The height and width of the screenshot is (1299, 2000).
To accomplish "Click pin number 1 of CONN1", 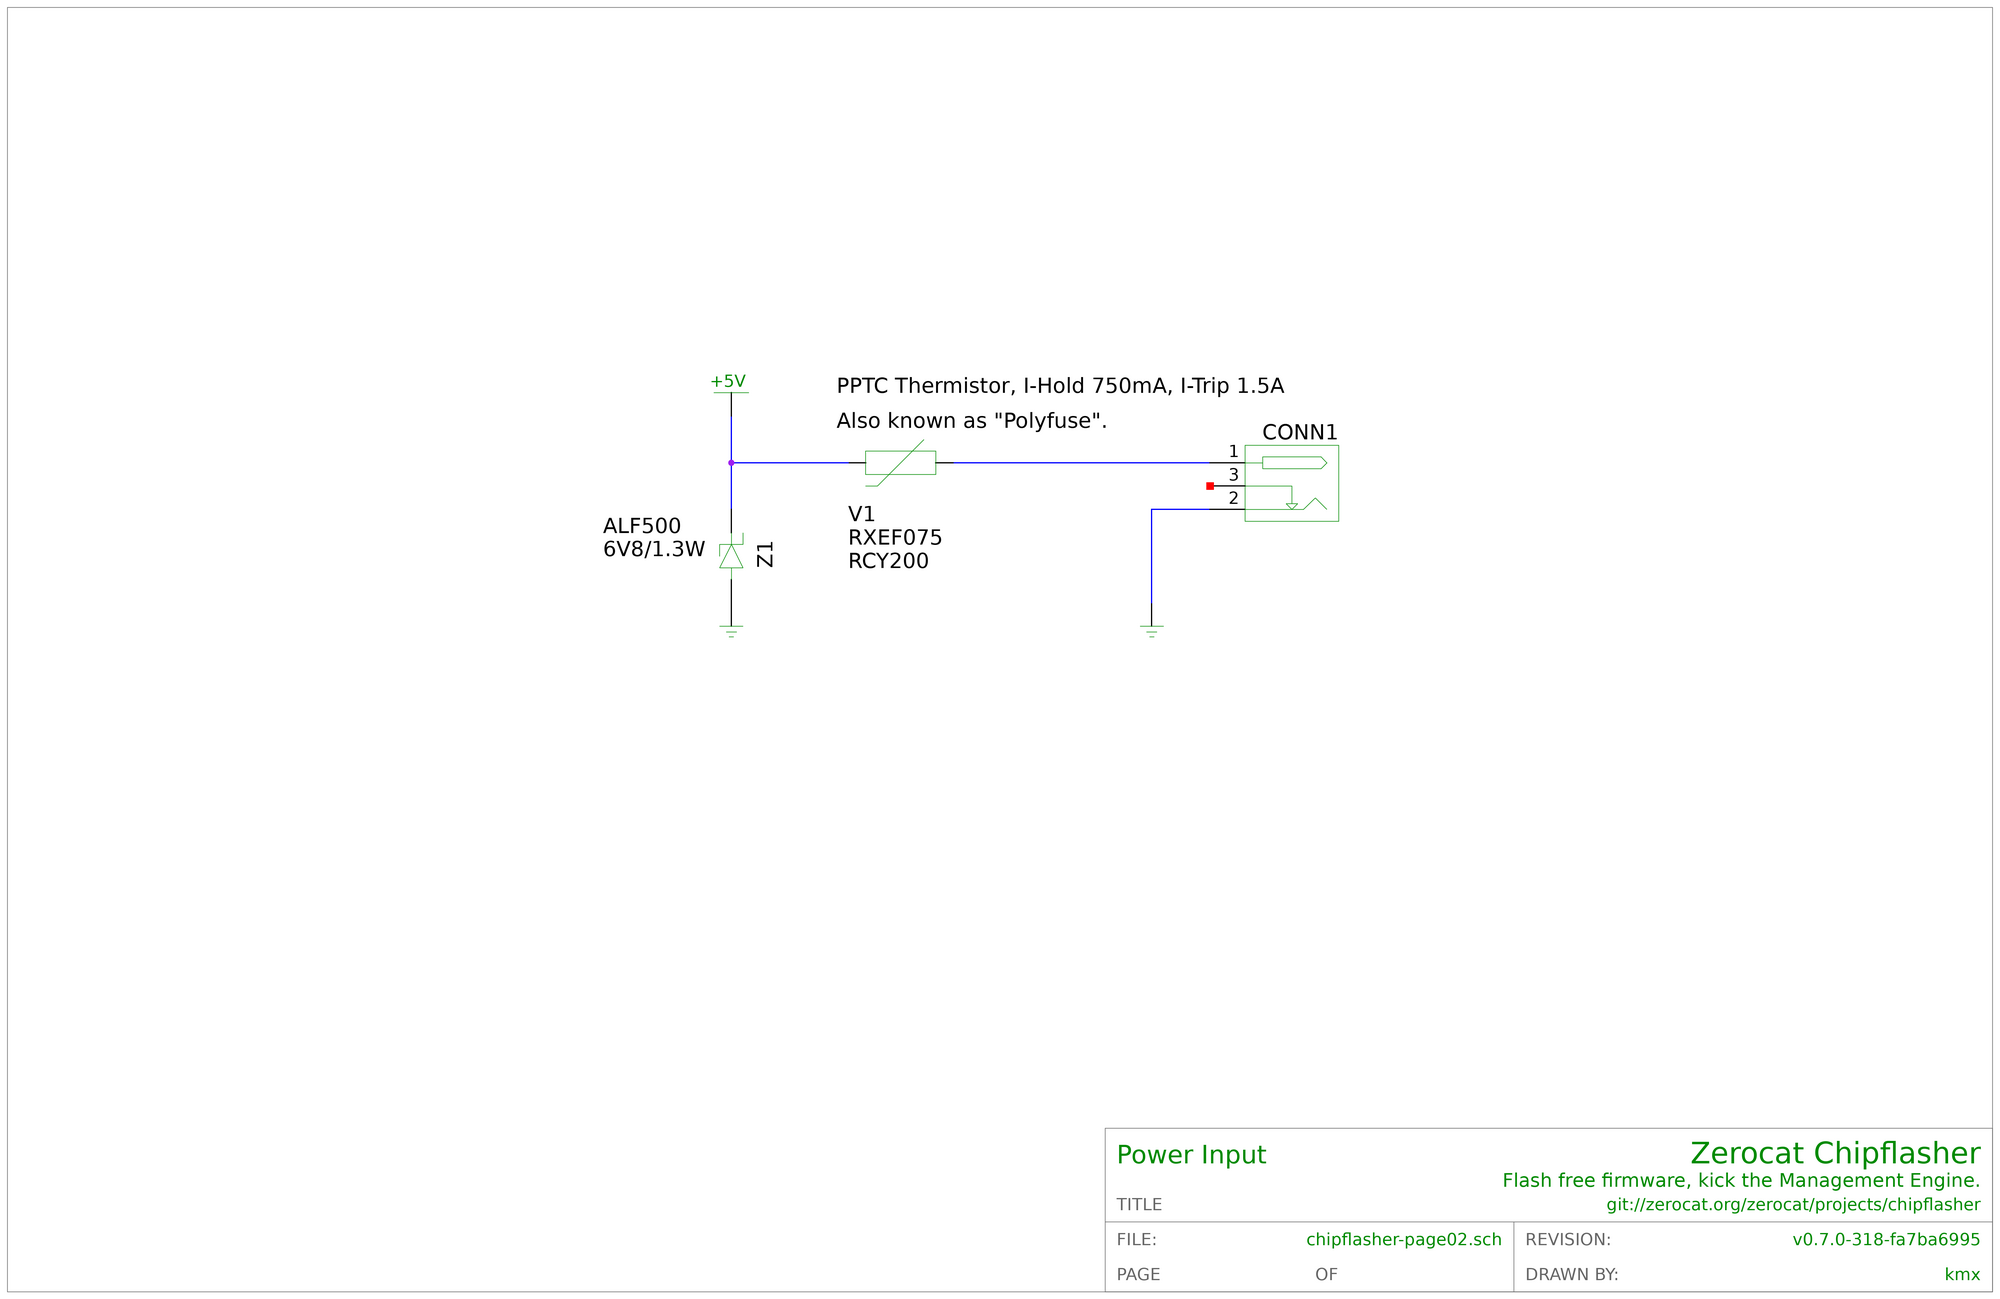I will pos(1233,452).
